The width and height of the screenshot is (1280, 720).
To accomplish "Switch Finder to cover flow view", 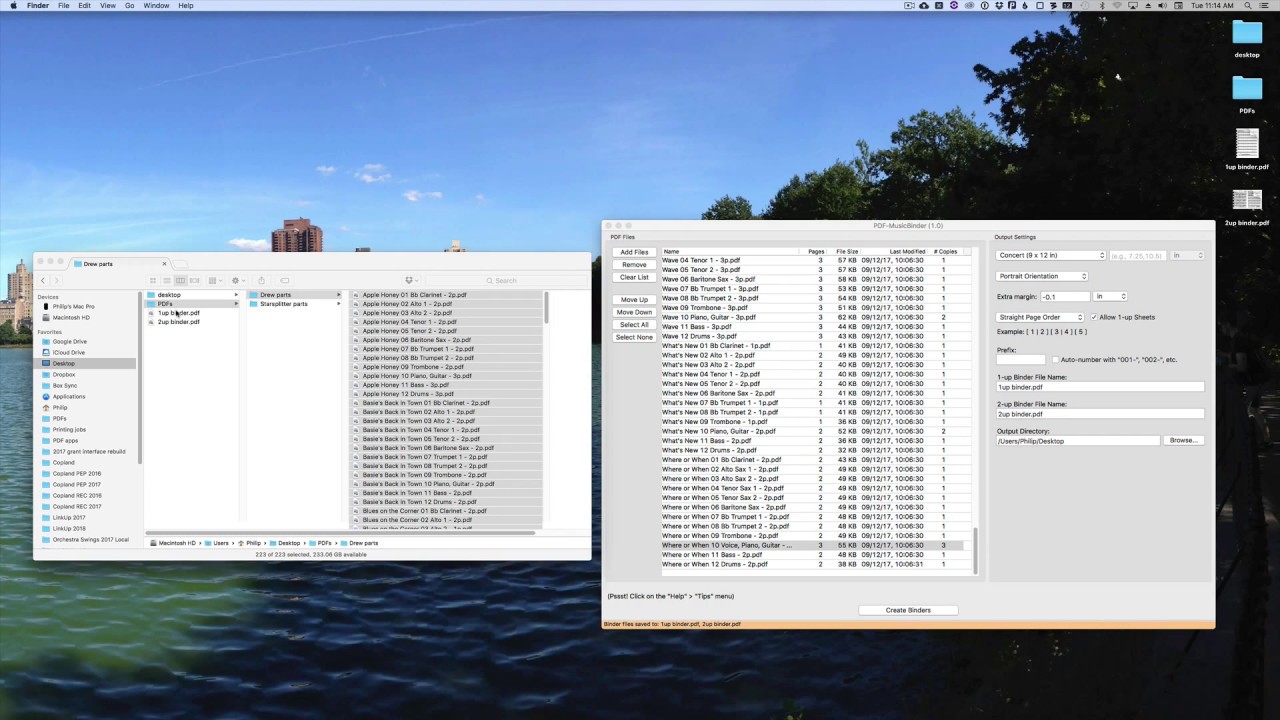I will pyautogui.click(x=194, y=280).
